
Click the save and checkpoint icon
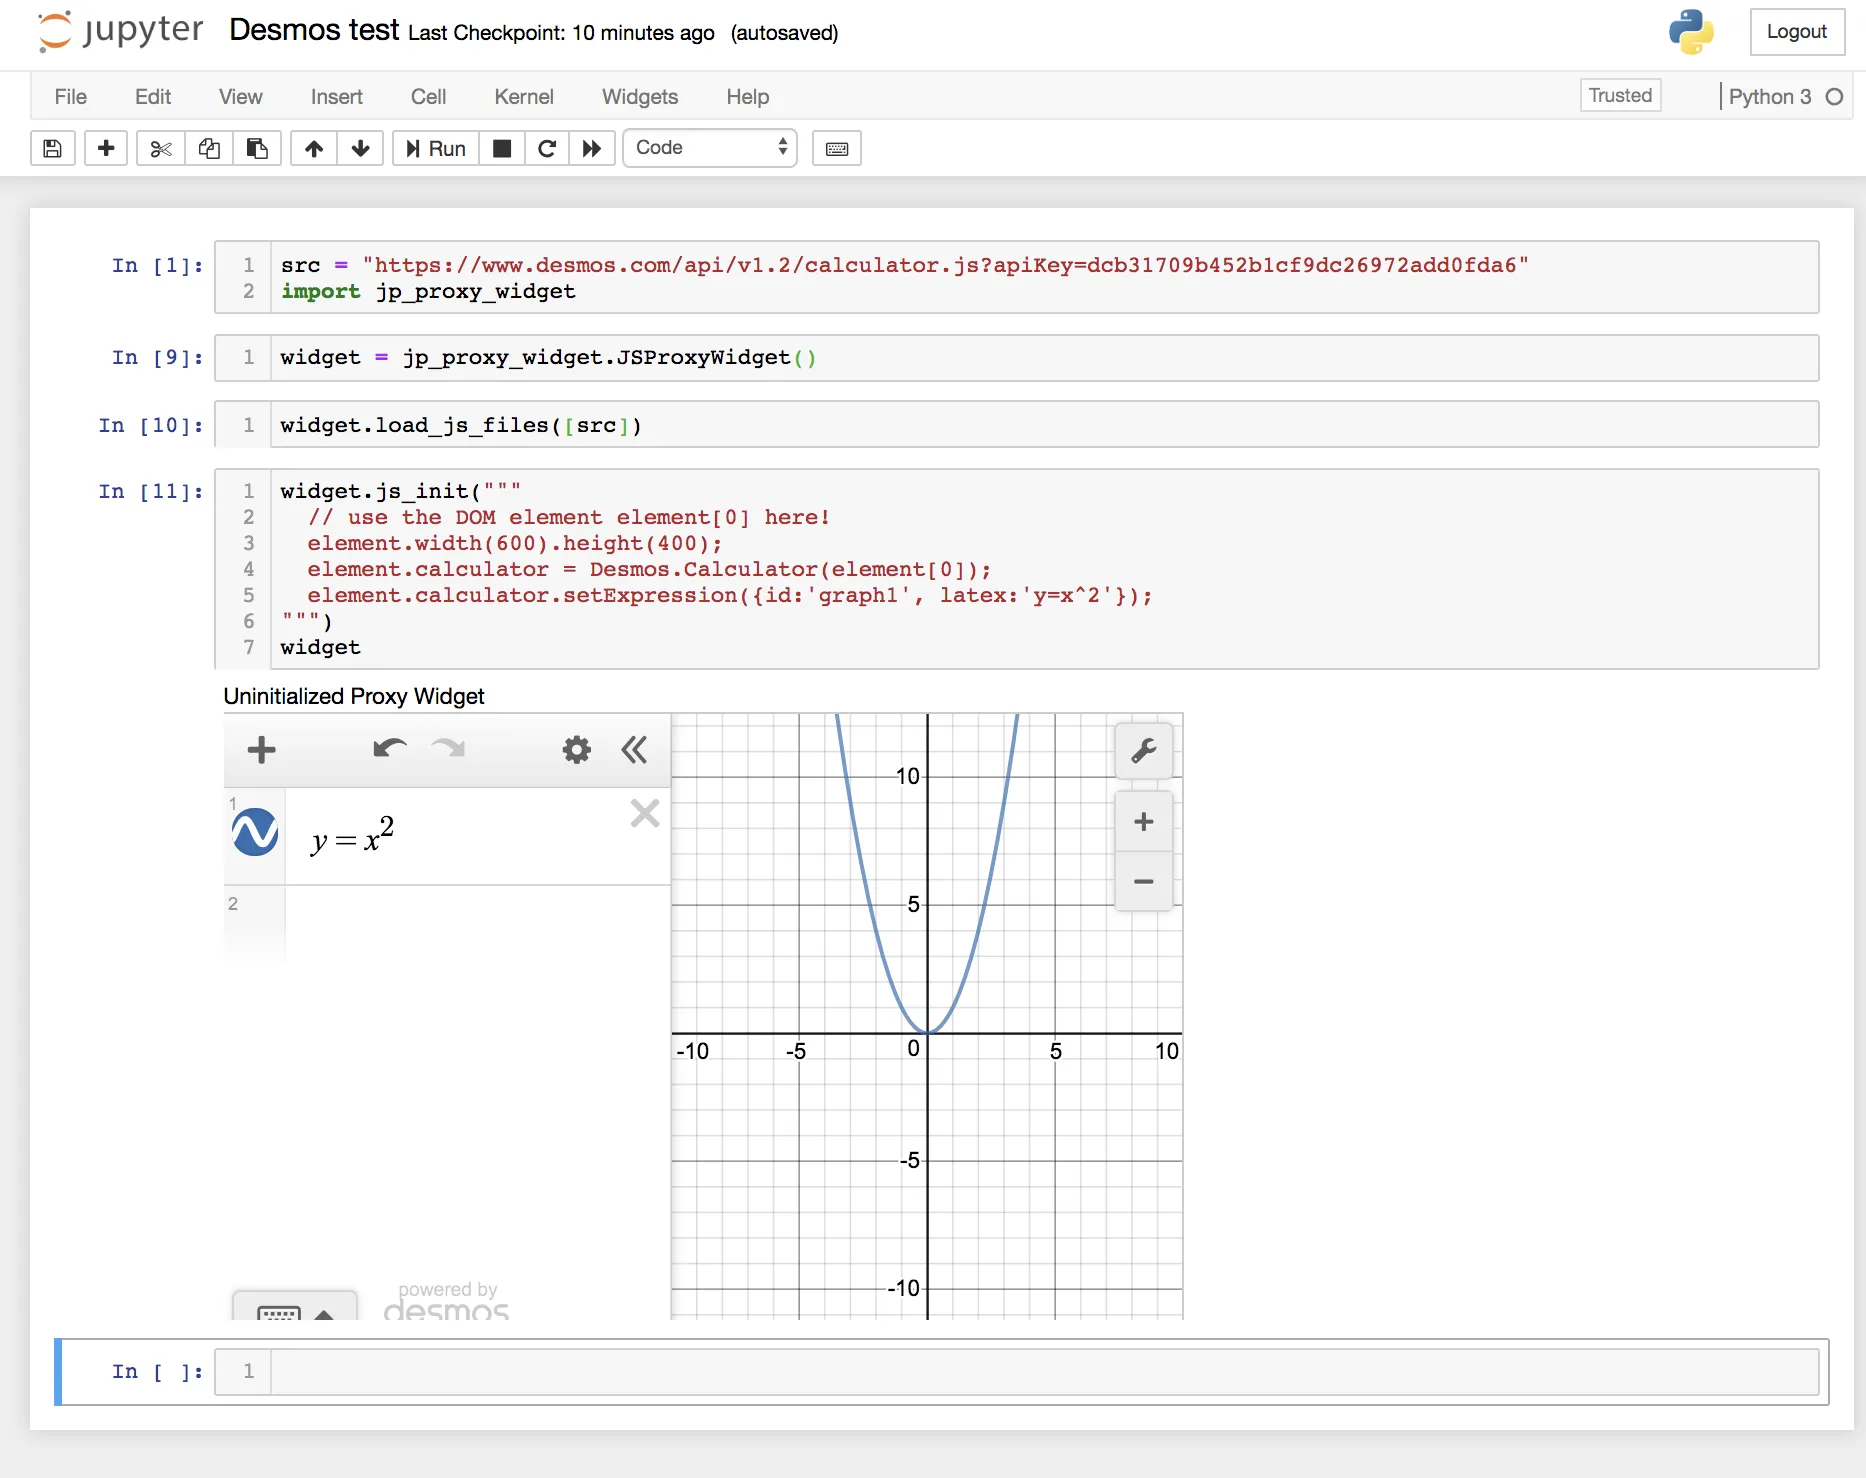point(53,149)
